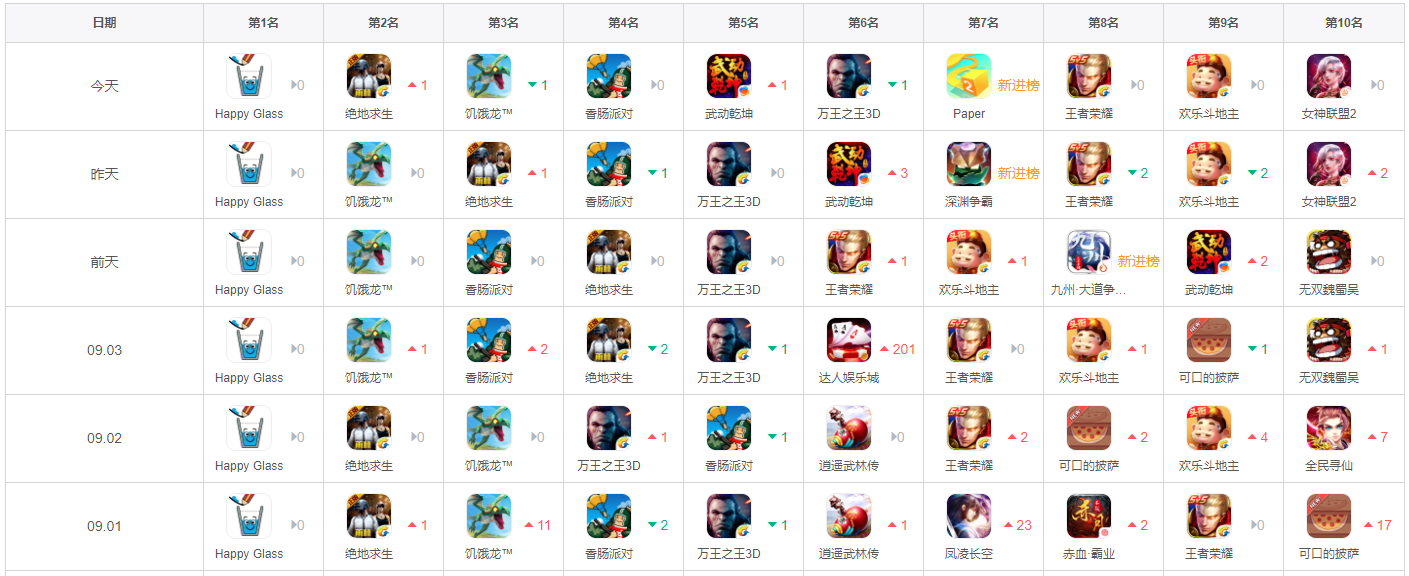Click the 达人娱乐城 poker icon in 09.03 row
The image size is (1409, 576).
[849, 340]
